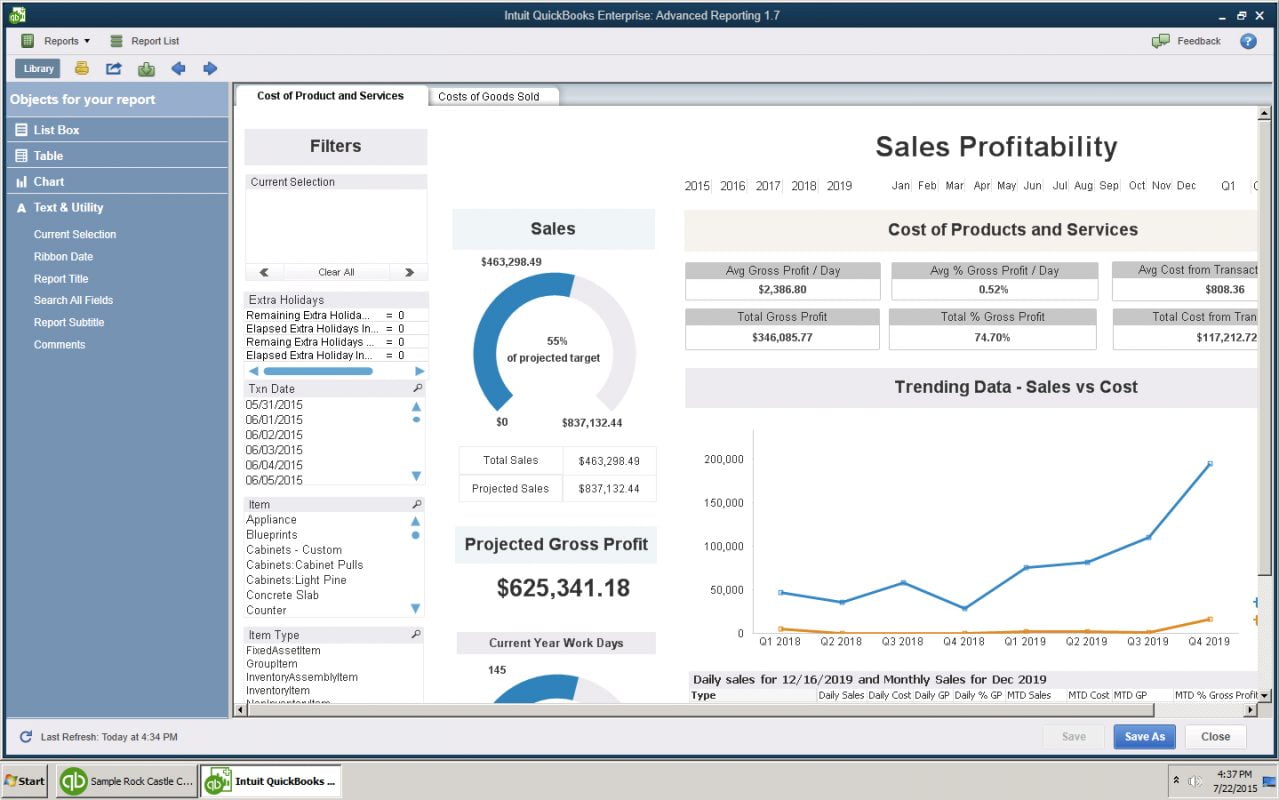This screenshot has width=1279, height=800.
Task: Open the Reports dropdown menu
Action: [56, 41]
